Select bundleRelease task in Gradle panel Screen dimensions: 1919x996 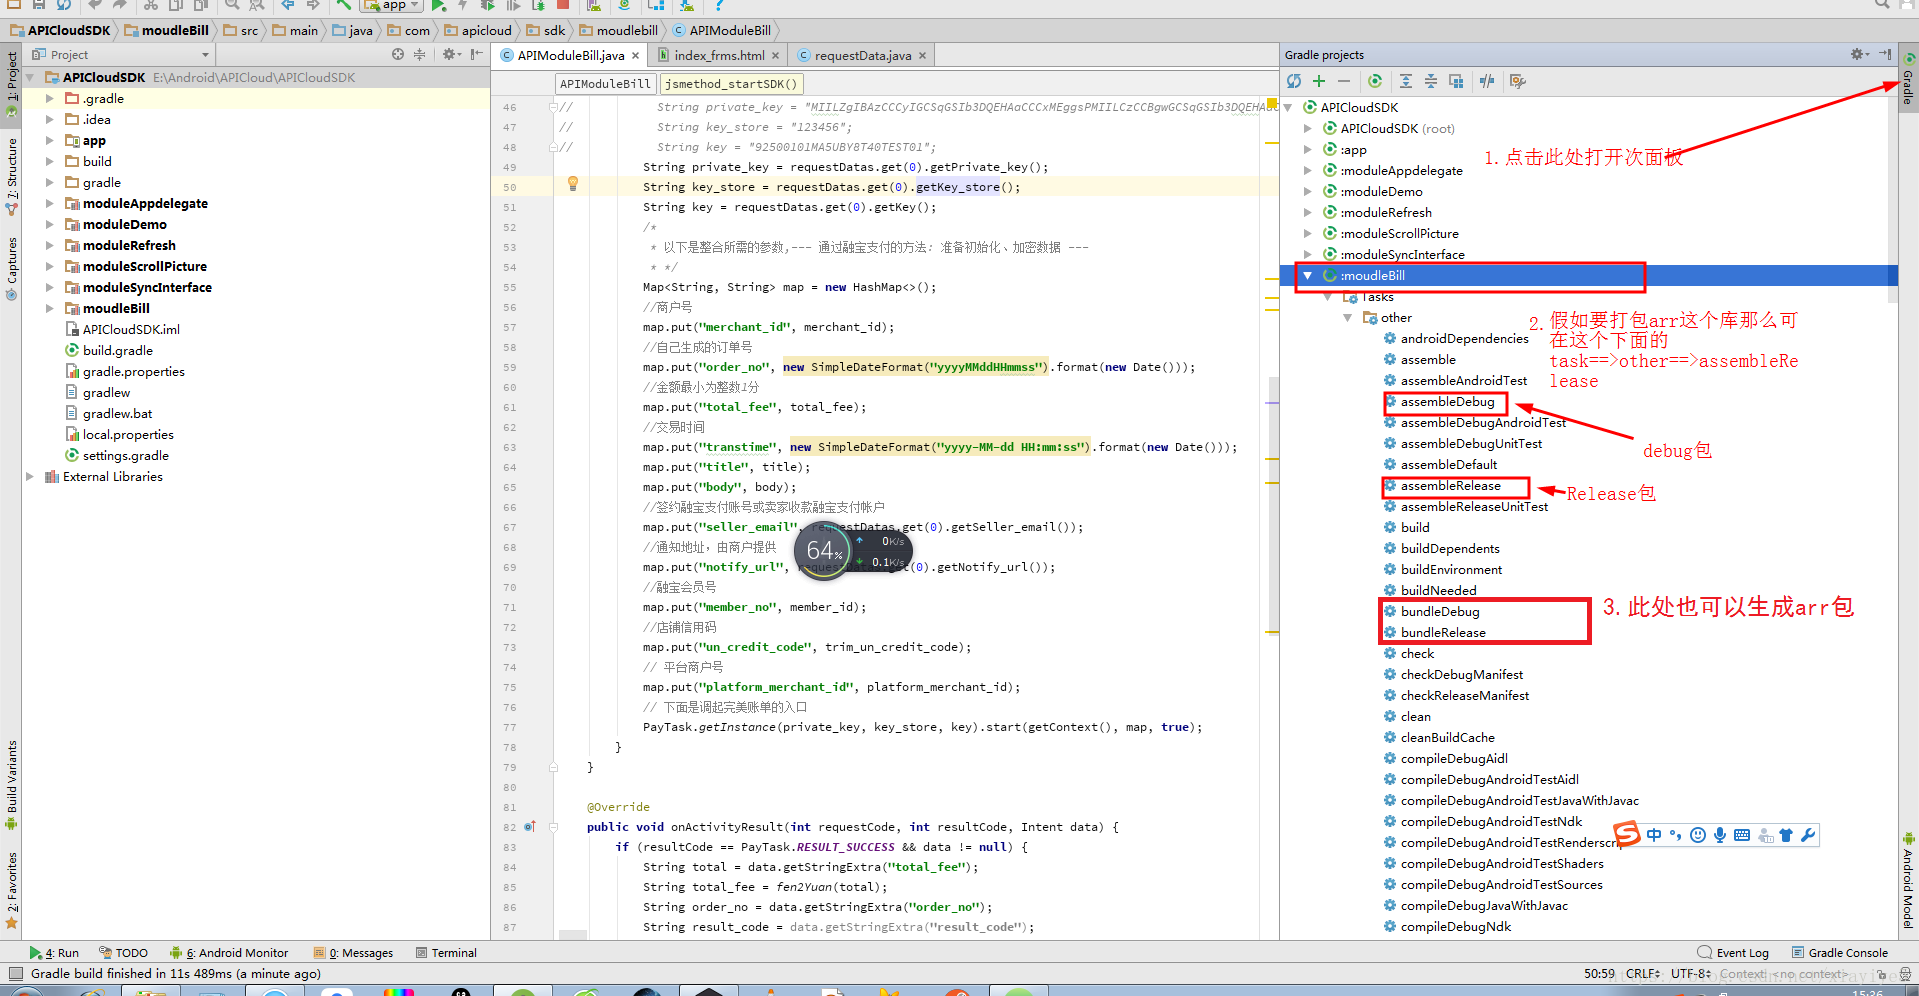click(x=1442, y=633)
